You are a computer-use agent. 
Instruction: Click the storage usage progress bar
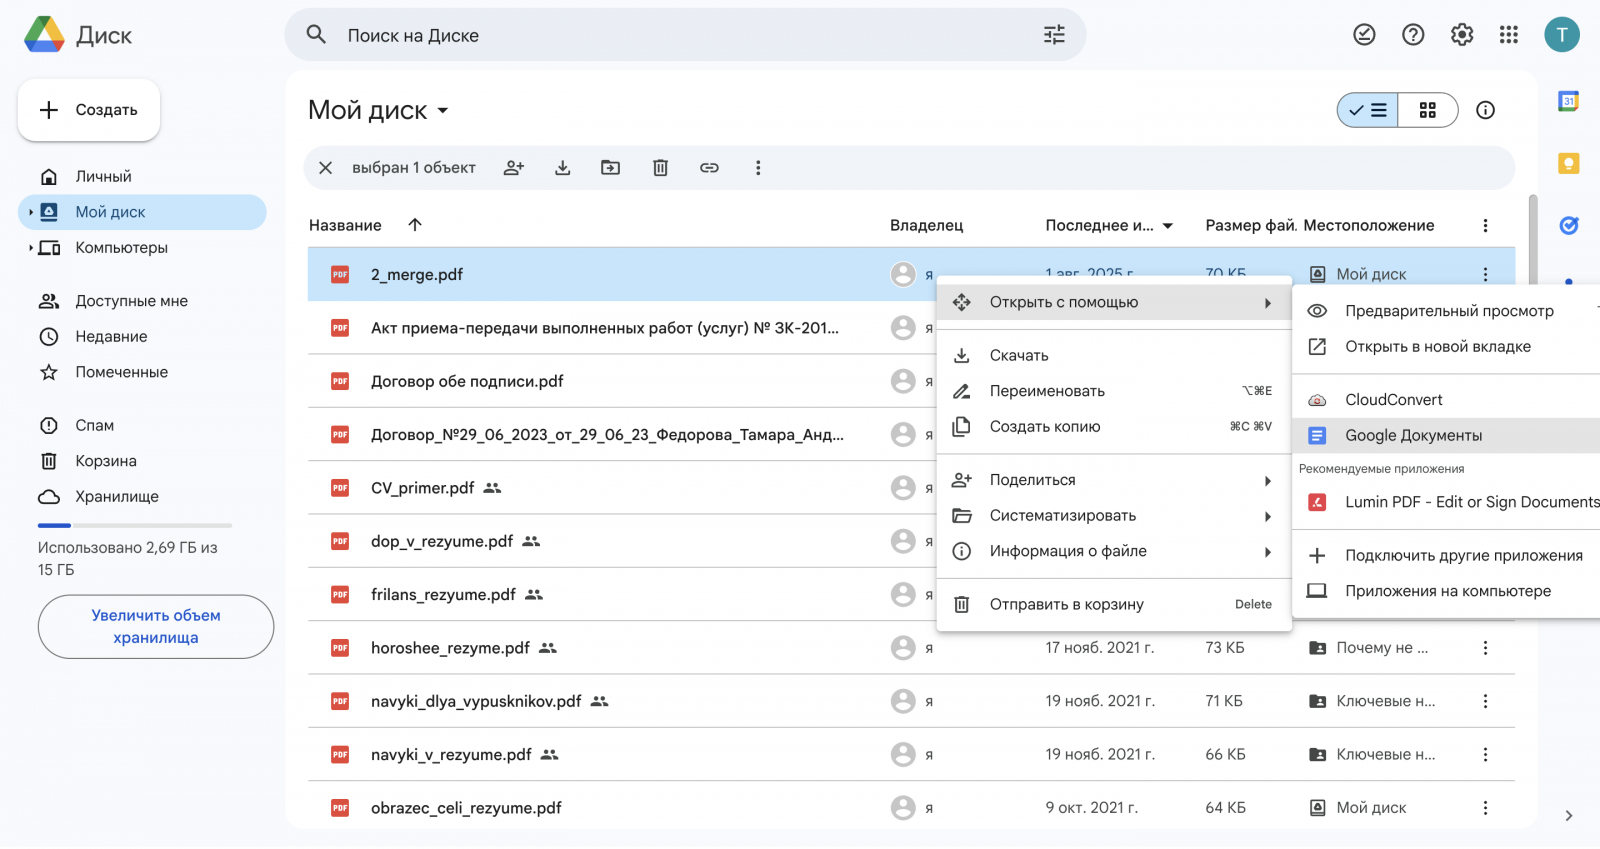tap(135, 525)
